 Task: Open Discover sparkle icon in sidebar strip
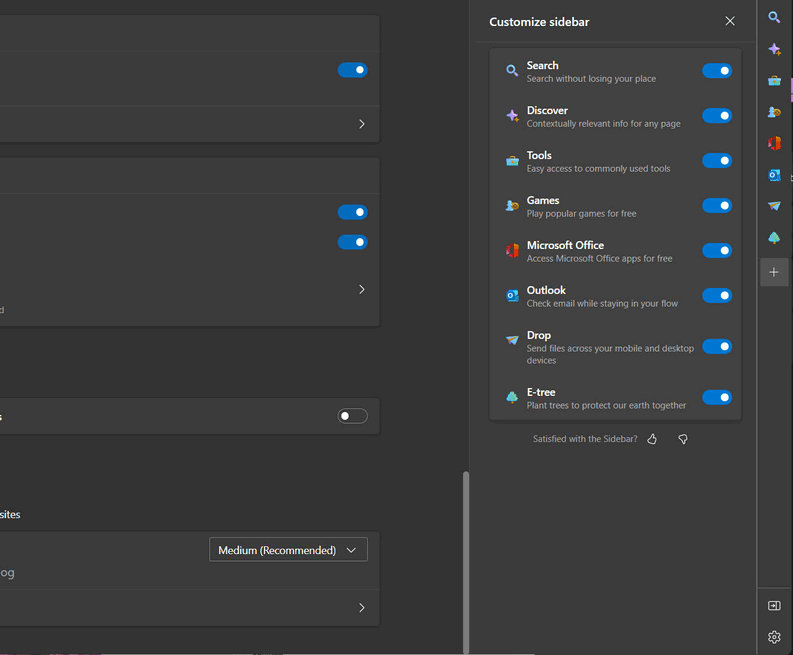coord(774,49)
